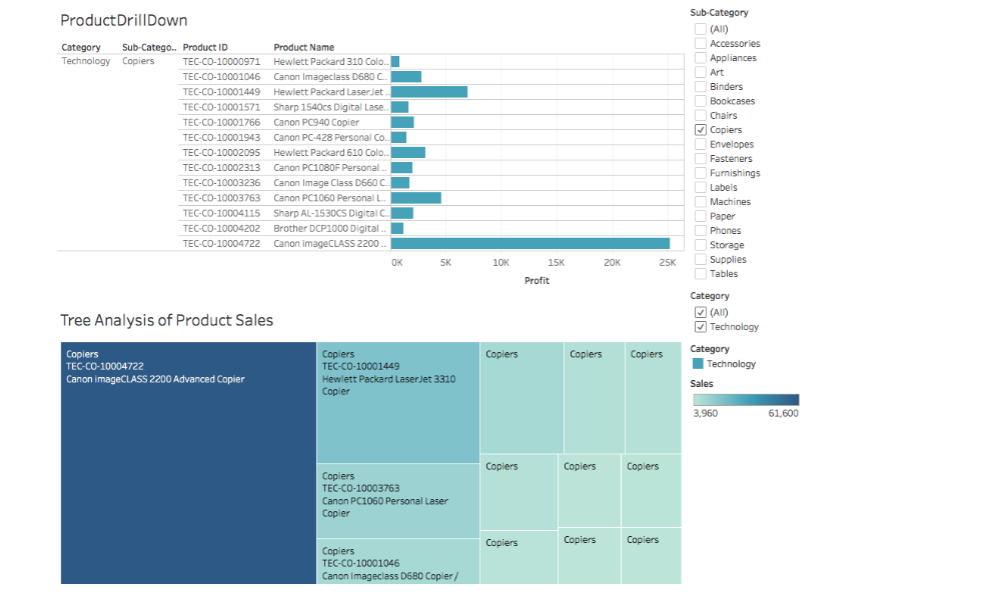This screenshot has width=982, height=597.
Task: Select product ID TEC-CO-10004202
Action: click(221, 228)
